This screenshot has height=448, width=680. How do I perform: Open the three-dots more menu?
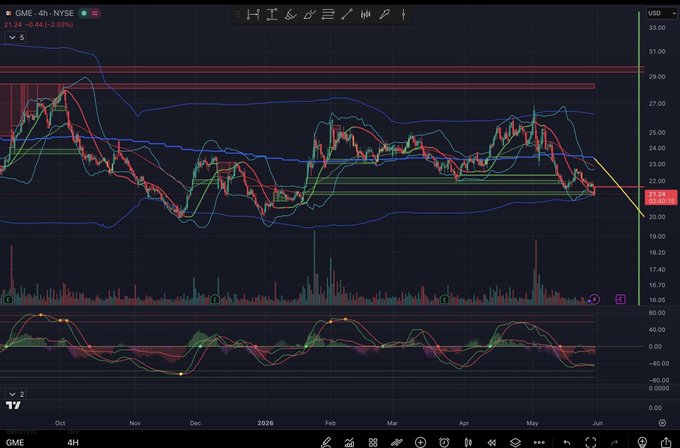coord(539,442)
